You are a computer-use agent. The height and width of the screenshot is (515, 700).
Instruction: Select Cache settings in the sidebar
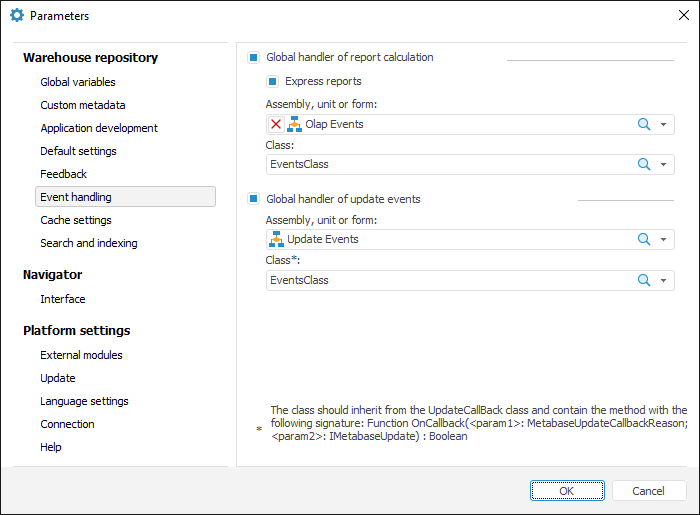76,220
